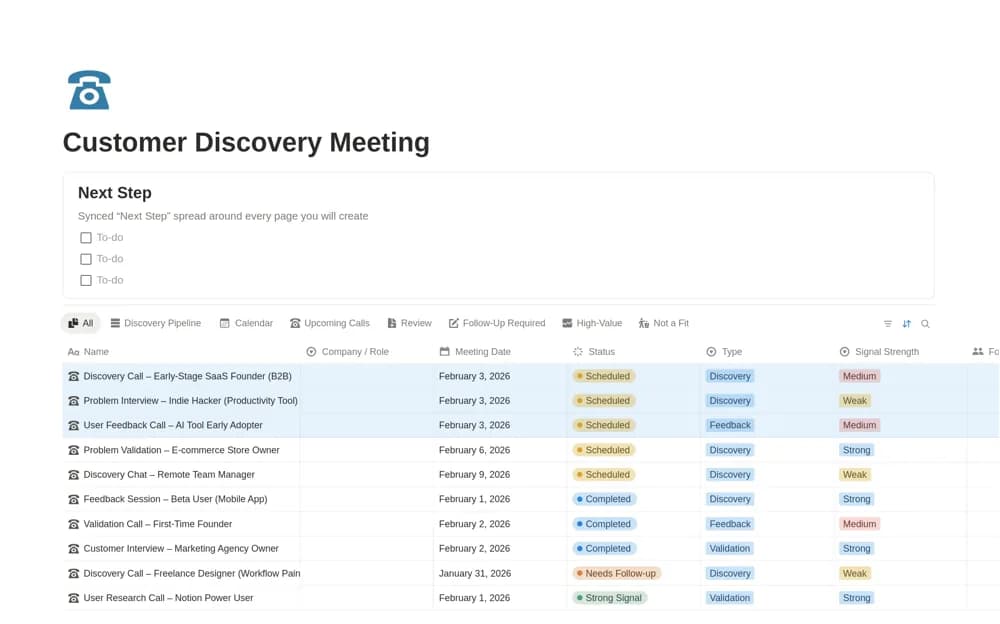The height and width of the screenshot is (624, 1000).
Task: Open User Research Call – Notion Power User
Action: click(168, 598)
